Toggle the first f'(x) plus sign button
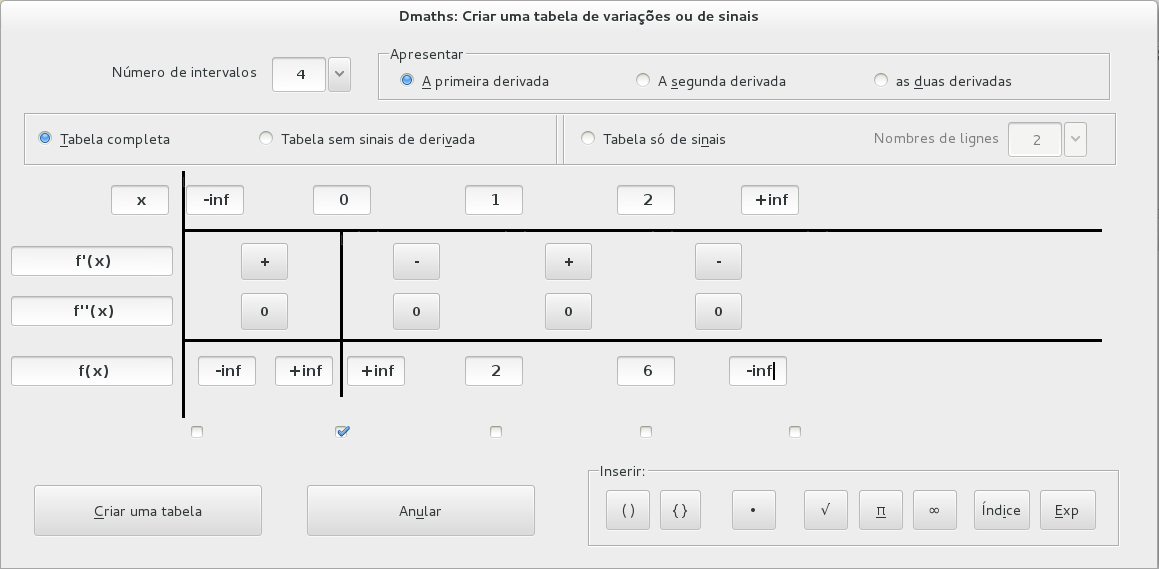The image size is (1159, 569). pyautogui.click(x=264, y=261)
